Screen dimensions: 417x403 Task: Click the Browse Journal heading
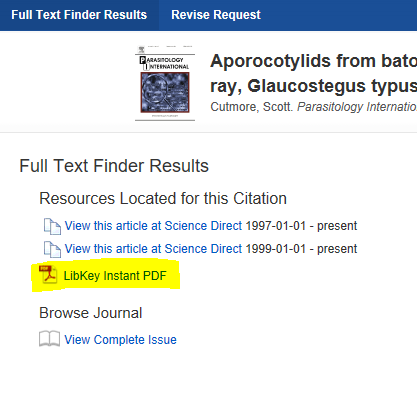coord(91,313)
